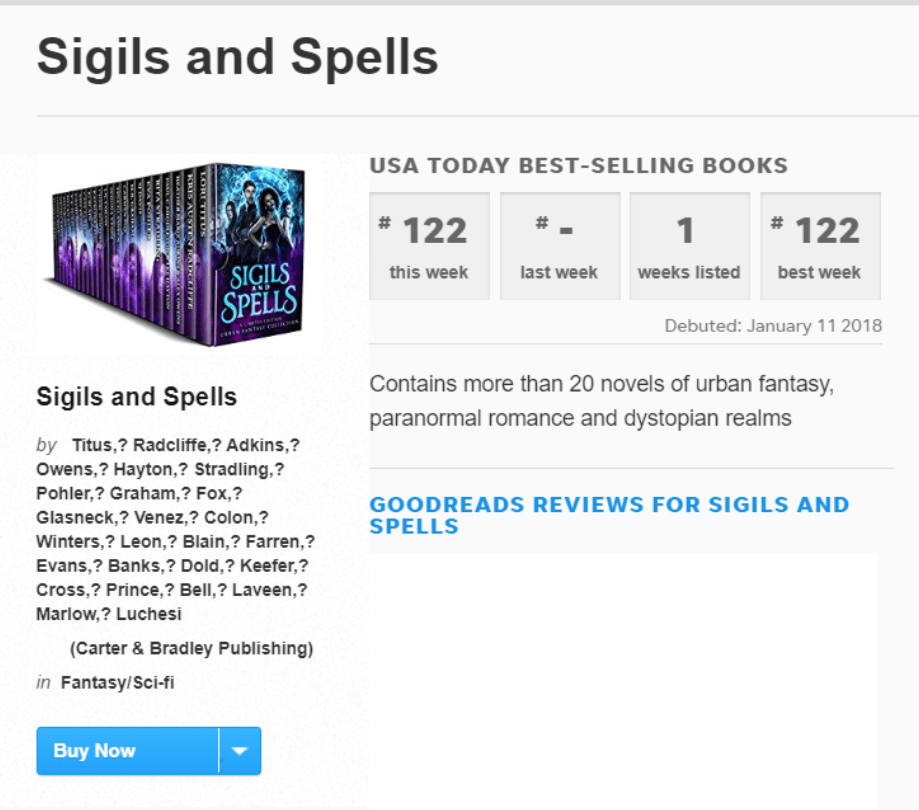This screenshot has width=919, height=810.
Task: Click author name Winters
Action: coord(68,541)
